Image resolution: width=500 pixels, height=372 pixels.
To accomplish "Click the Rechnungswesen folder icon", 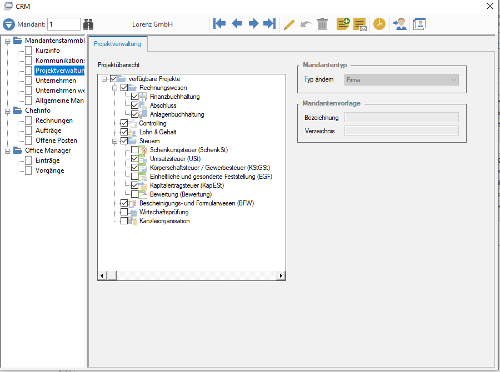I will click(x=132, y=88).
